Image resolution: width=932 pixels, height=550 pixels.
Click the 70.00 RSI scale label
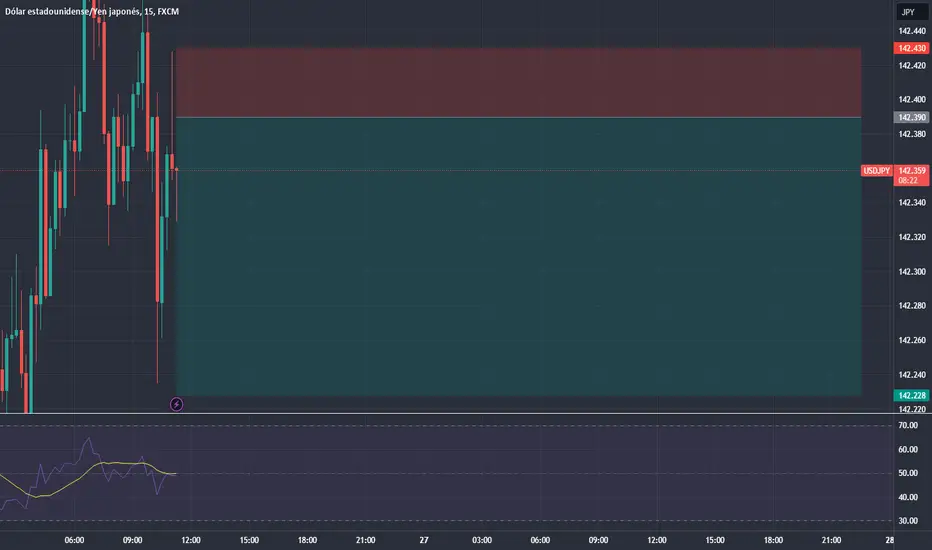tap(908, 425)
